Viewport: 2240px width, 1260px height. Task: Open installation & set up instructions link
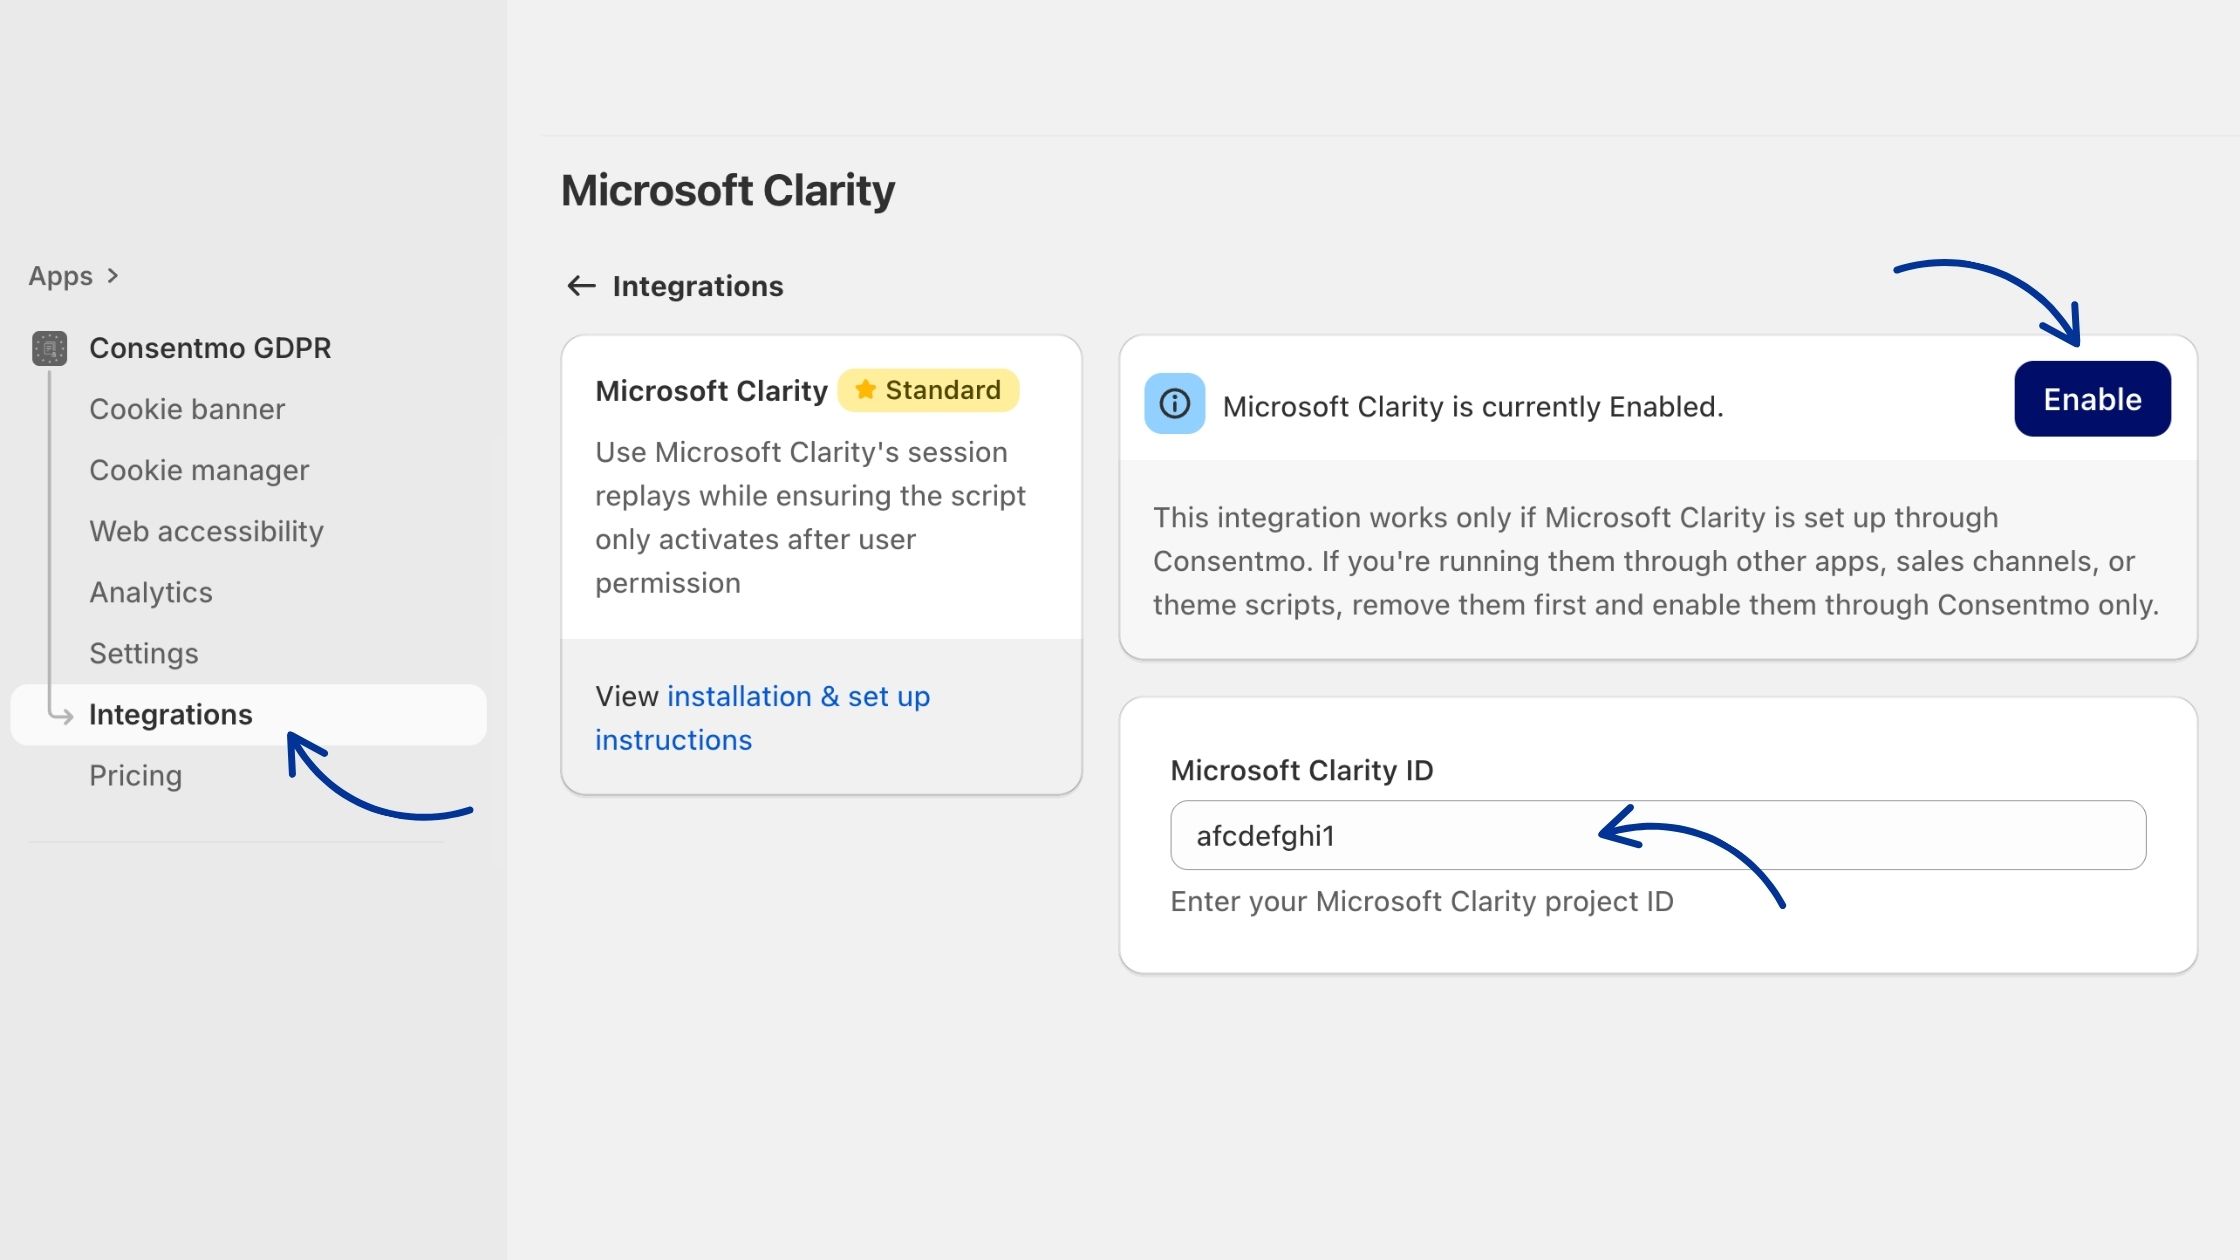point(762,717)
